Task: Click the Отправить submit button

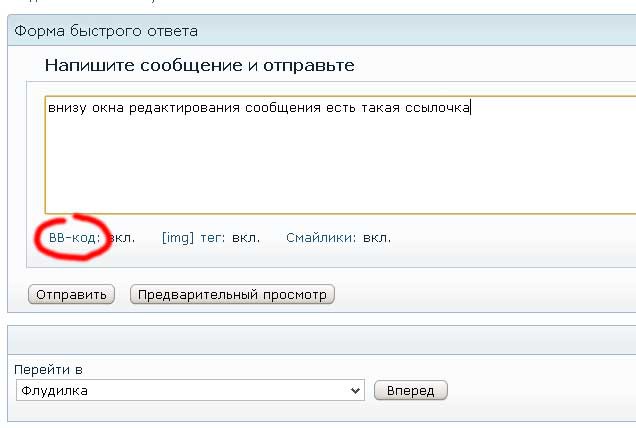Action: click(71, 295)
